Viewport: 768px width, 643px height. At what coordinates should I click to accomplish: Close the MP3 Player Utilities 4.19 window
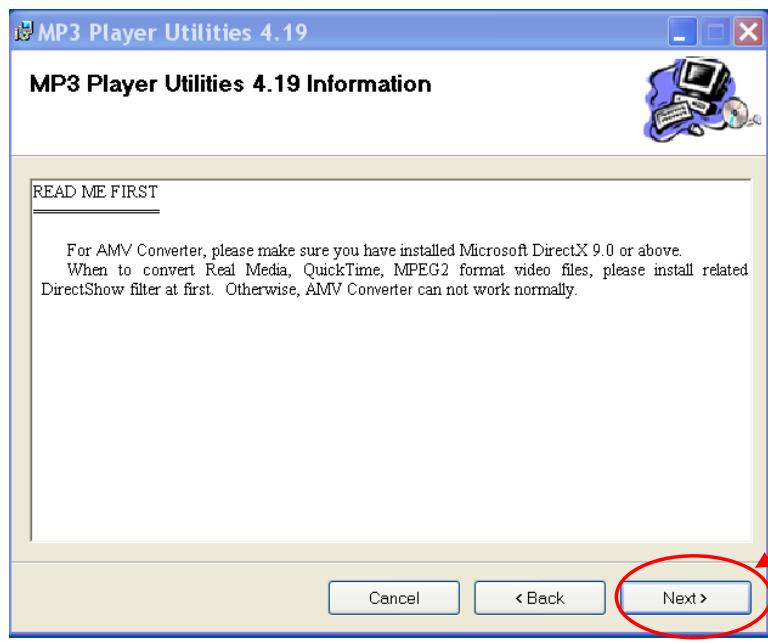point(748,32)
